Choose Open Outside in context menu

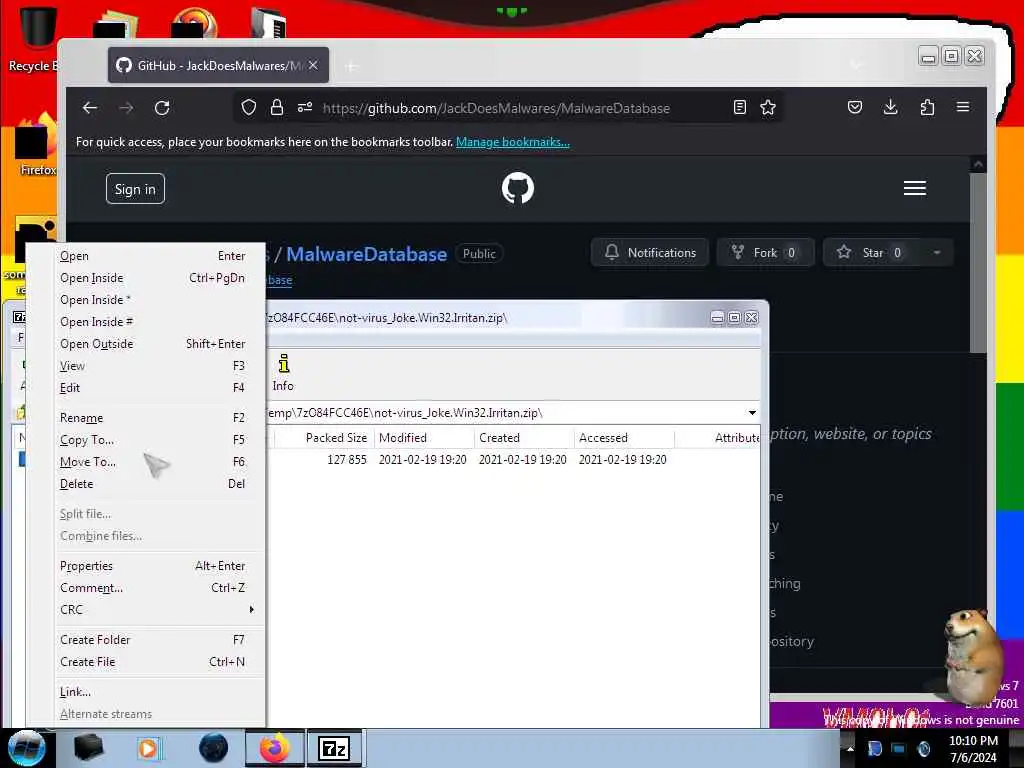[x=152, y=344]
